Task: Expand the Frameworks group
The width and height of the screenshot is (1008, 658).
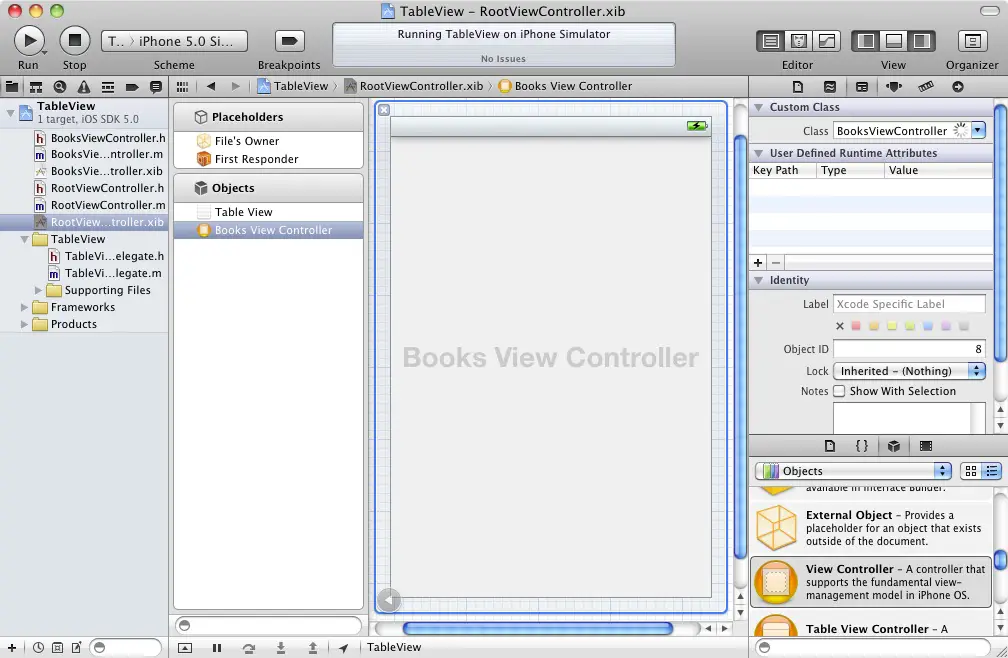Action: click(x=25, y=307)
